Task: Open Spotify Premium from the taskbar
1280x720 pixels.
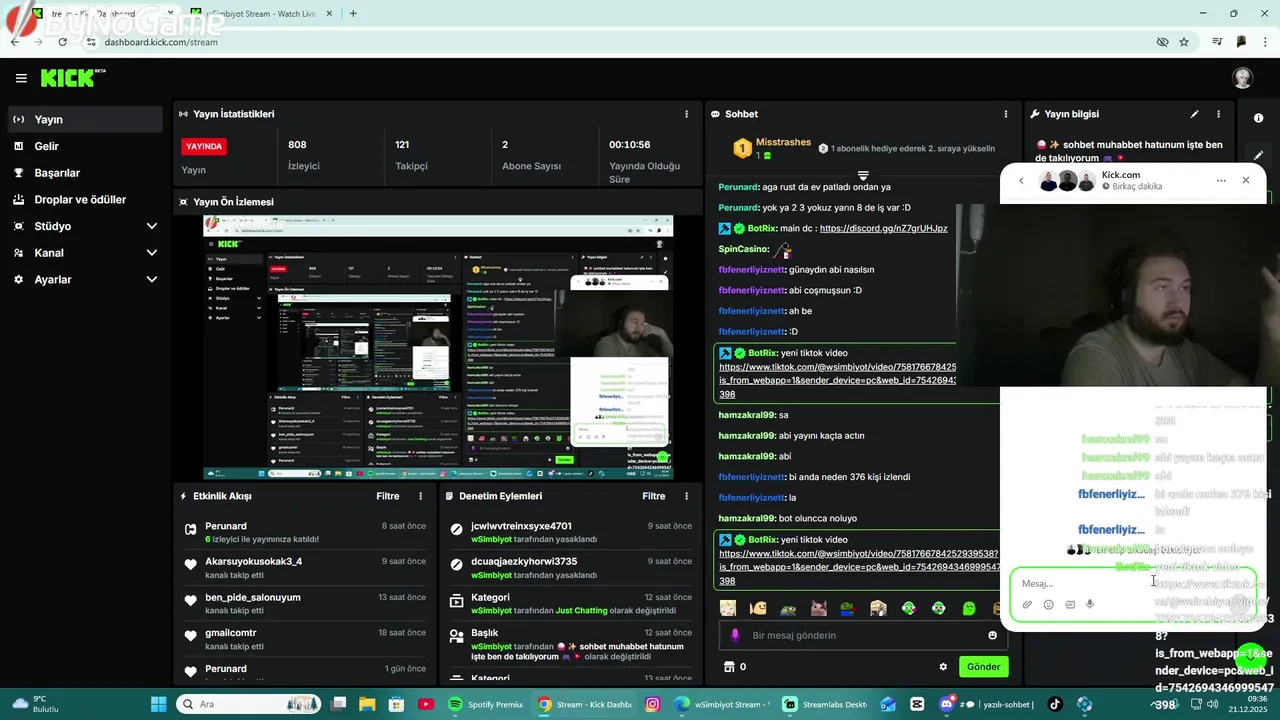Action: click(486, 704)
